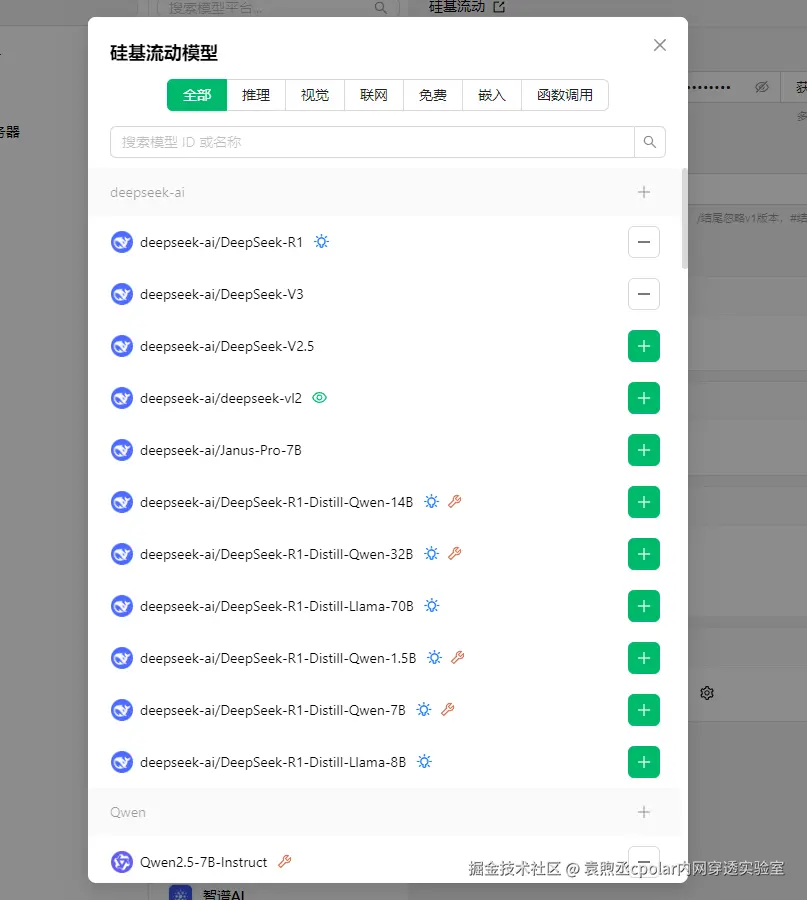Add DeepSeek-R1-Distill-Qwen-7B model
Screen dimensions: 807x900
(643, 710)
